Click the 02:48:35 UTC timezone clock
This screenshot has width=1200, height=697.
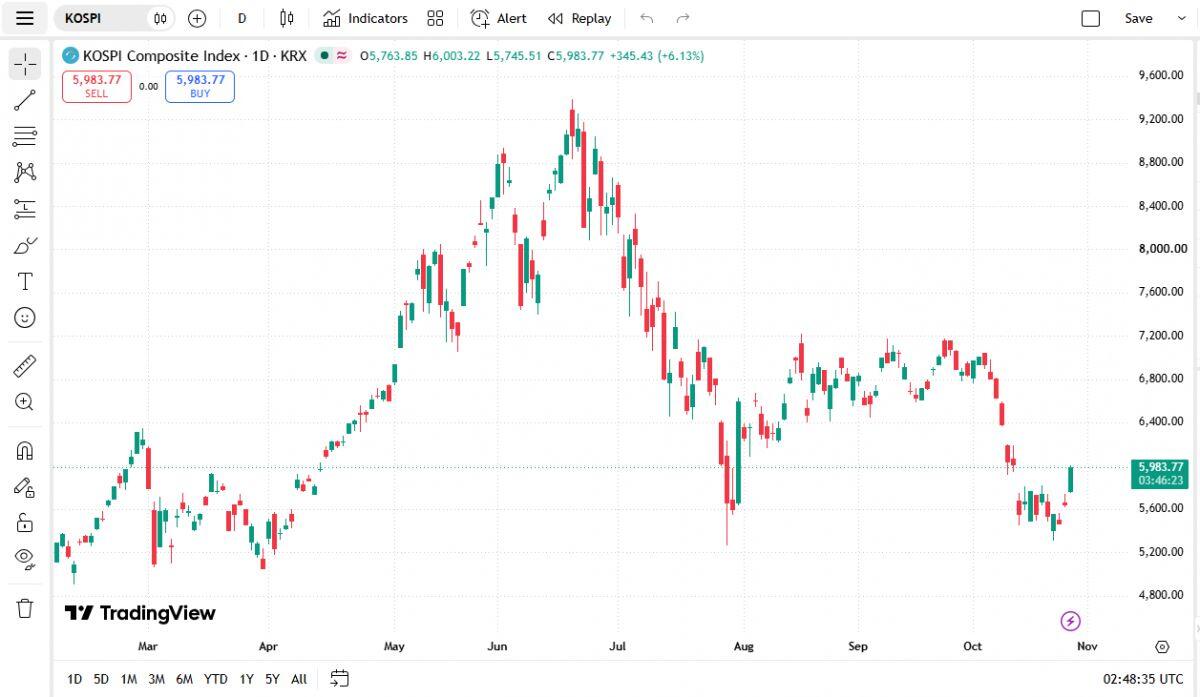[x=1143, y=679]
